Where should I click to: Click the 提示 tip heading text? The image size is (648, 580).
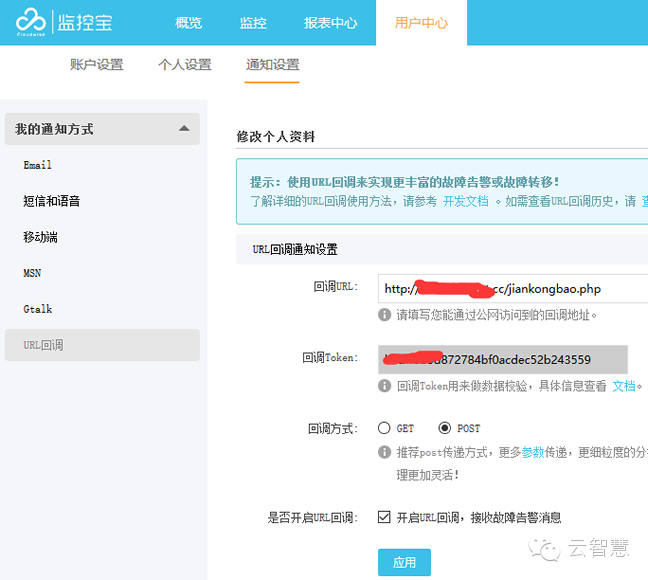(405, 182)
